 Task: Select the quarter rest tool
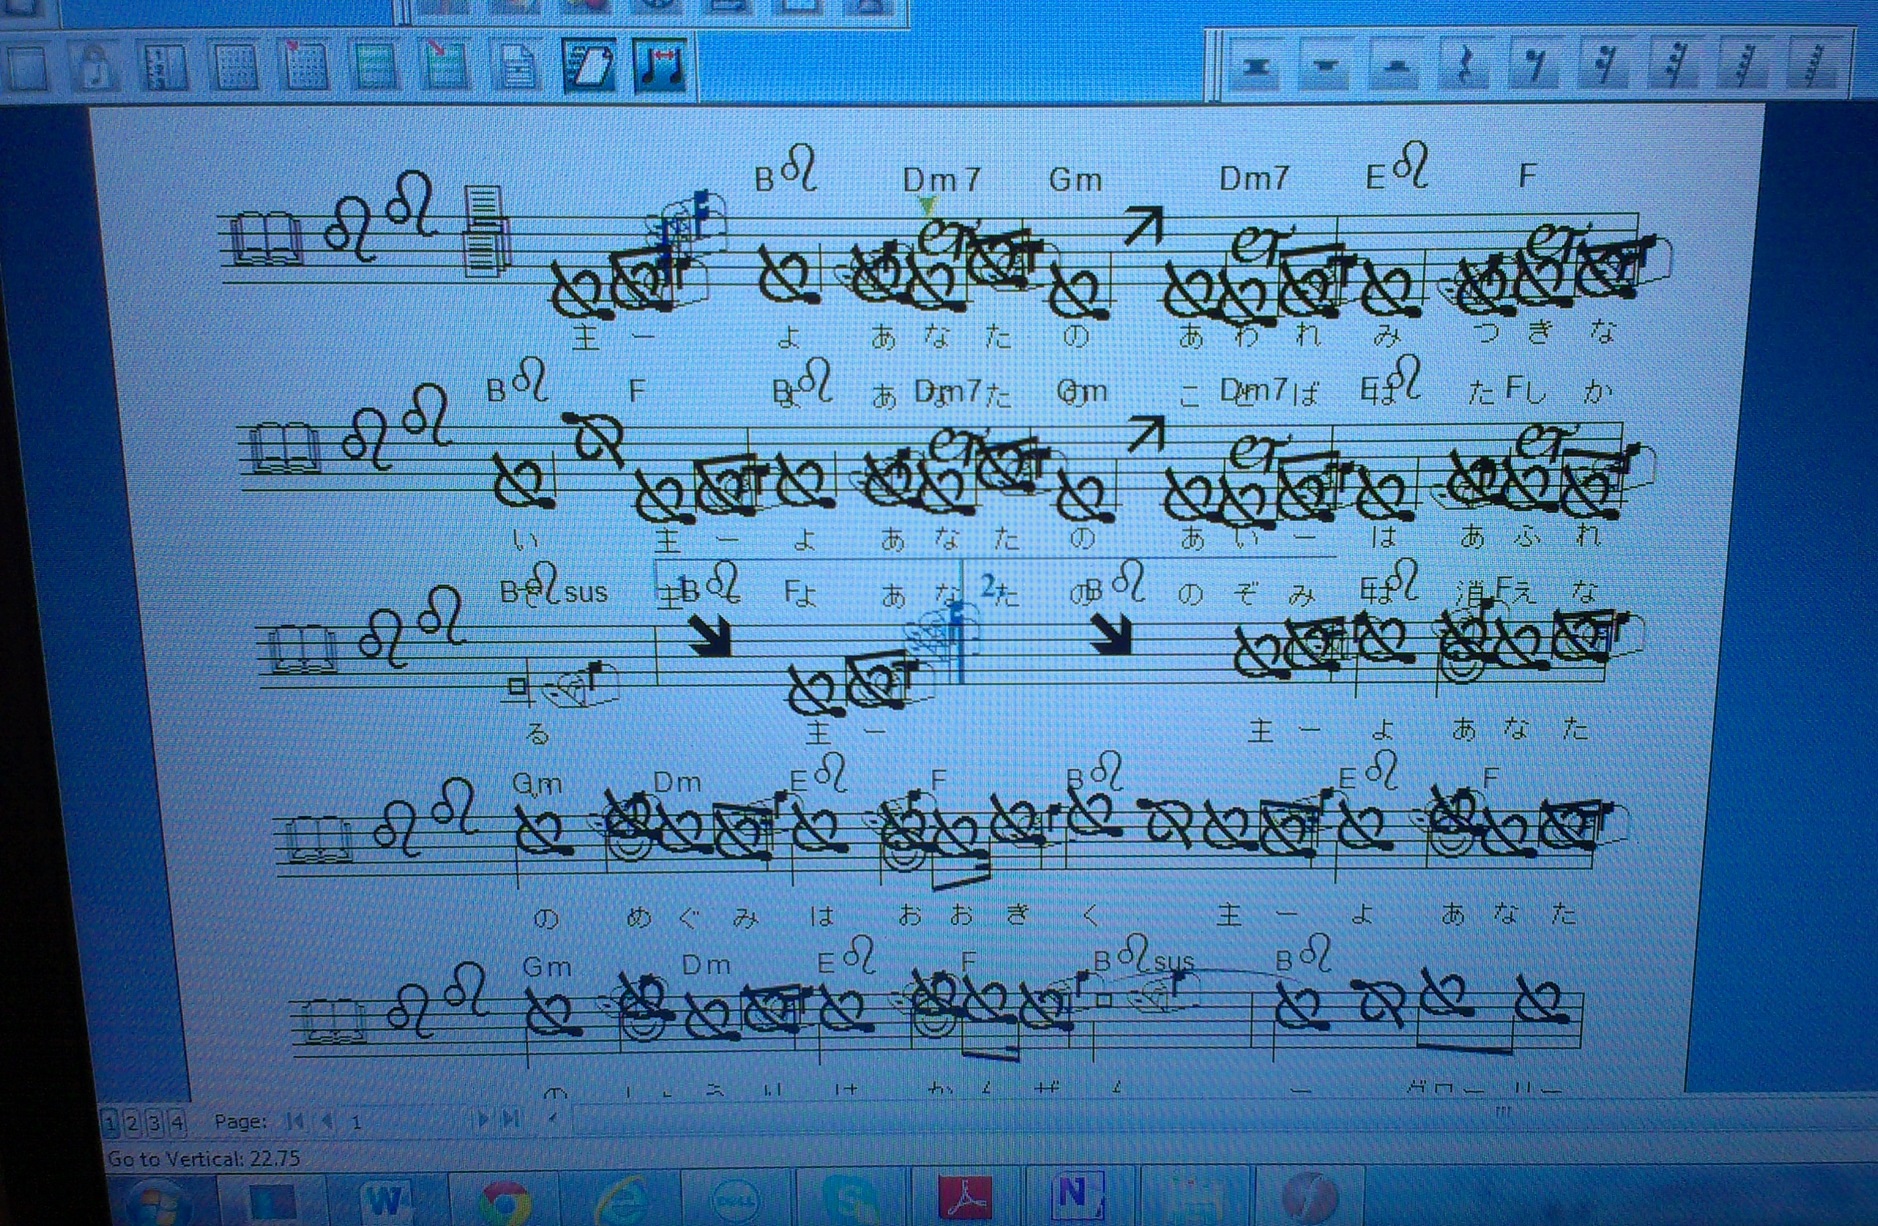(x=1464, y=66)
